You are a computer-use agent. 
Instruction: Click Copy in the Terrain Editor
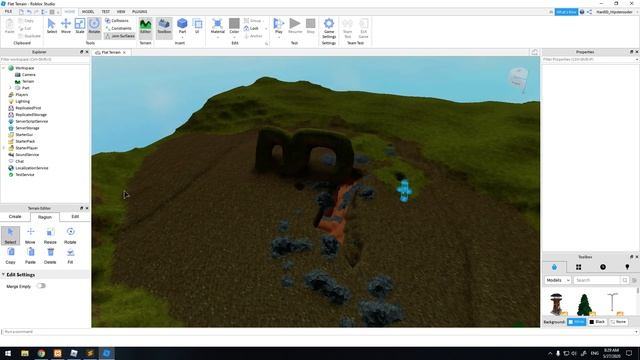point(10,256)
